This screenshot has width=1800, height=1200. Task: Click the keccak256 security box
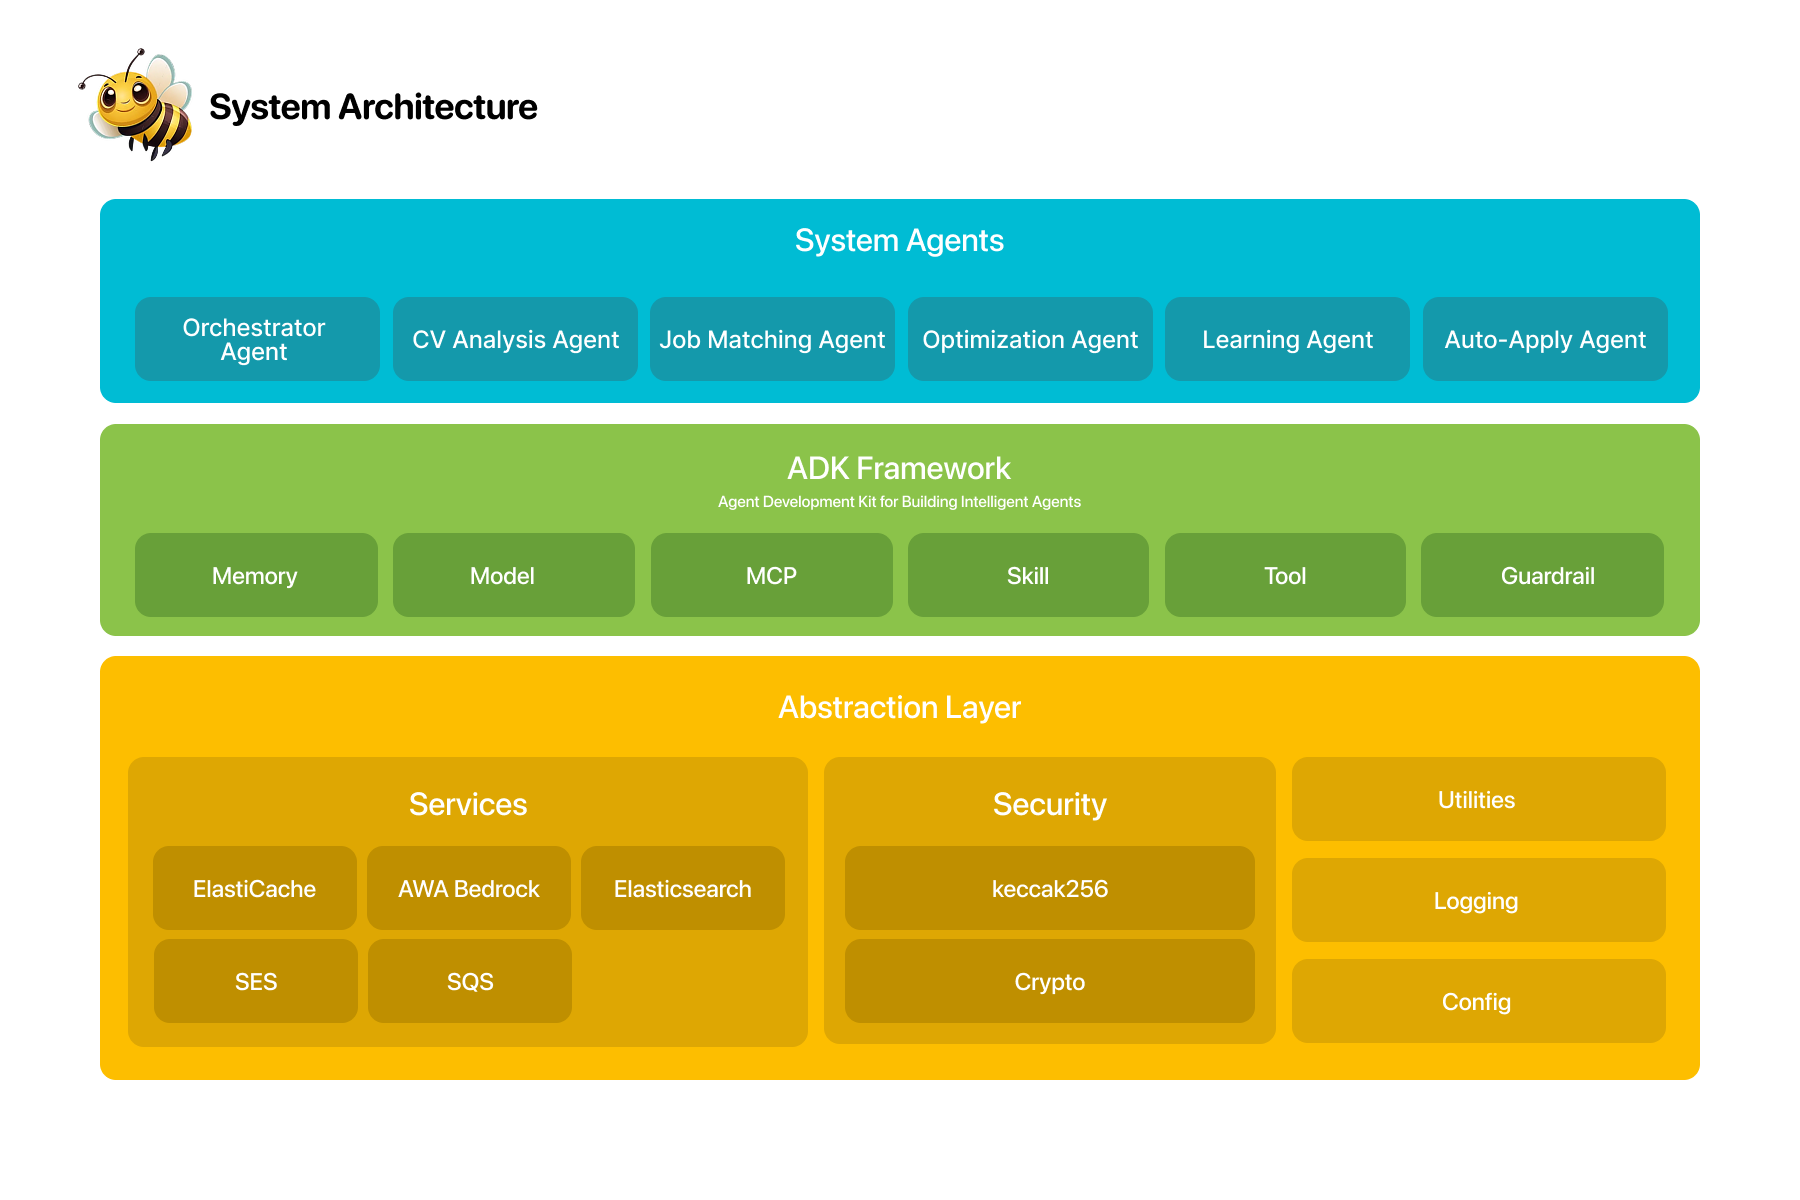[x=1050, y=888]
